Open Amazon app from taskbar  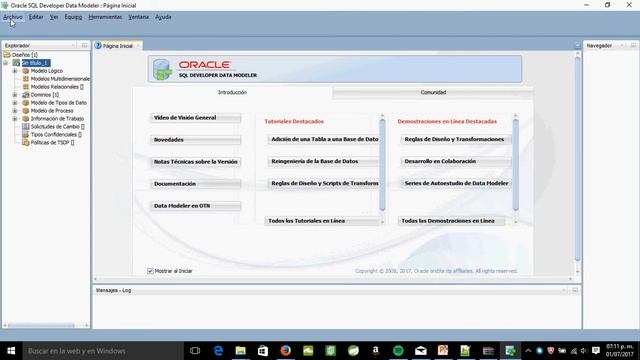pyautogui.click(x=376, y=351)
